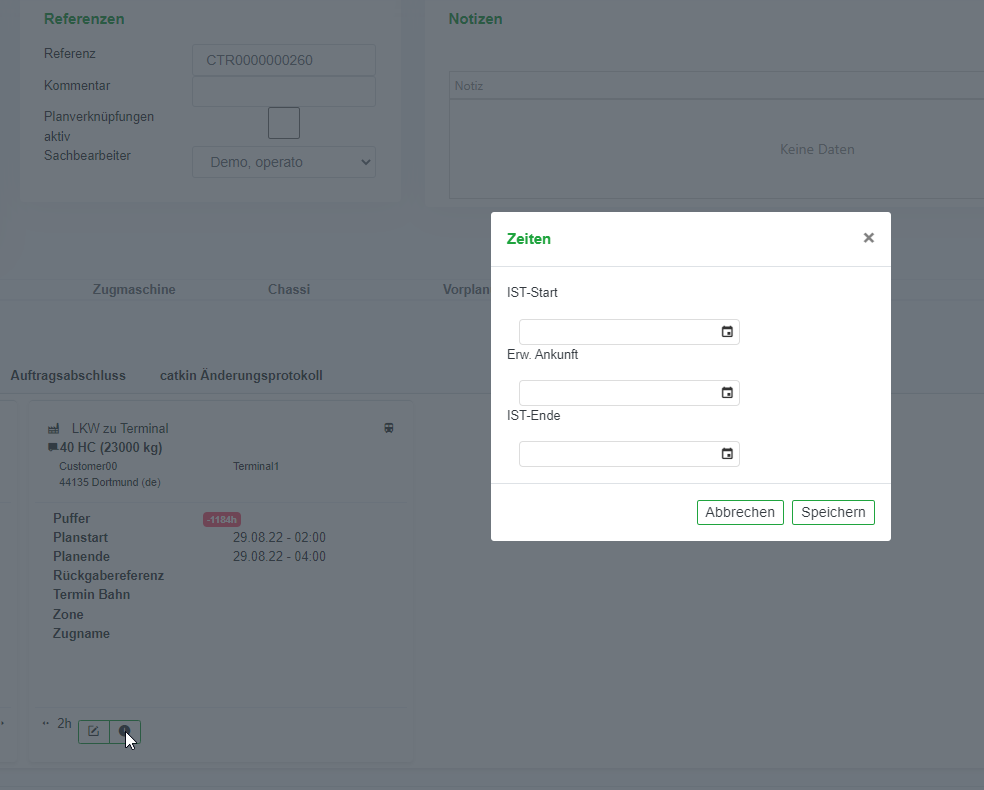Open calendar picker for Erw. Ankunft

[727, 393]
